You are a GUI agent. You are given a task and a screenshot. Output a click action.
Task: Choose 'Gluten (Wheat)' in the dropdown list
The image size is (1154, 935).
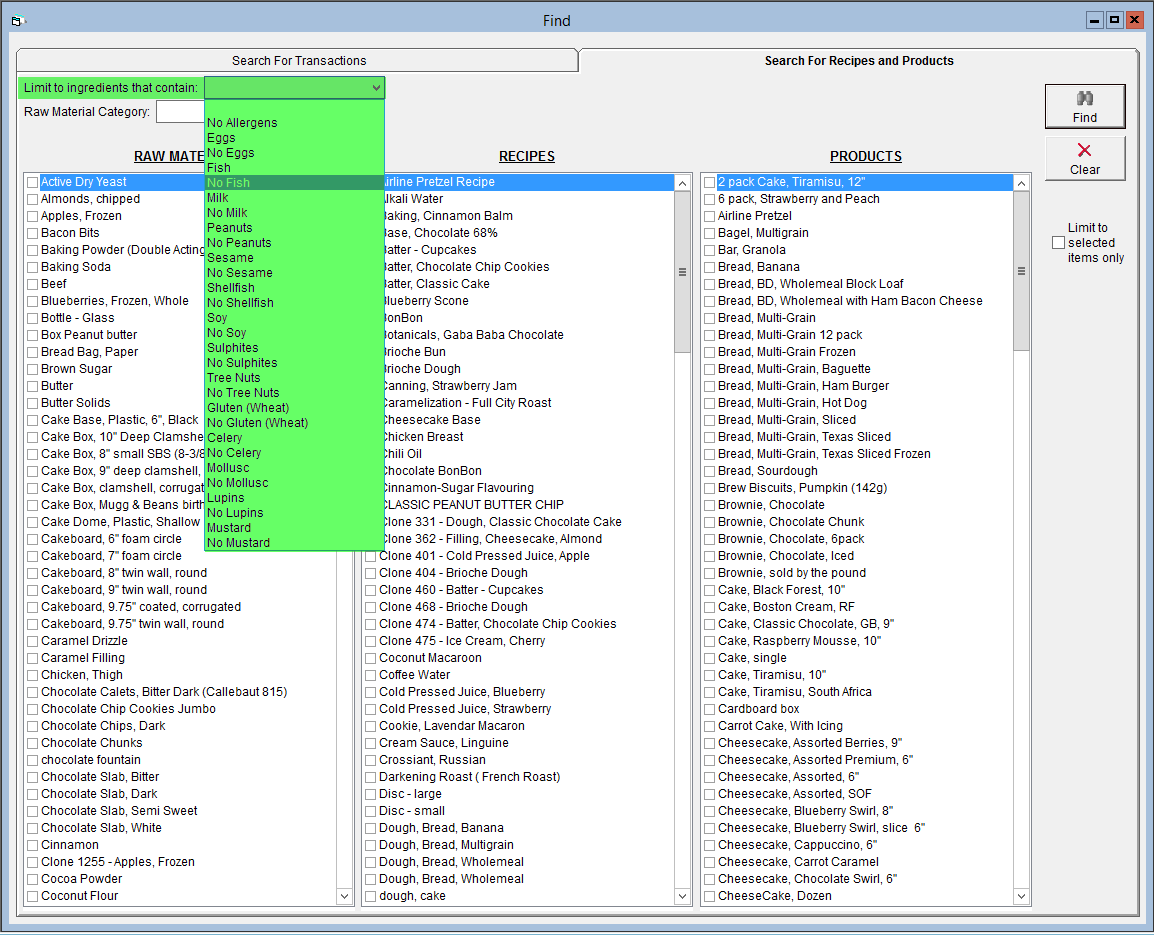[248, 408]
